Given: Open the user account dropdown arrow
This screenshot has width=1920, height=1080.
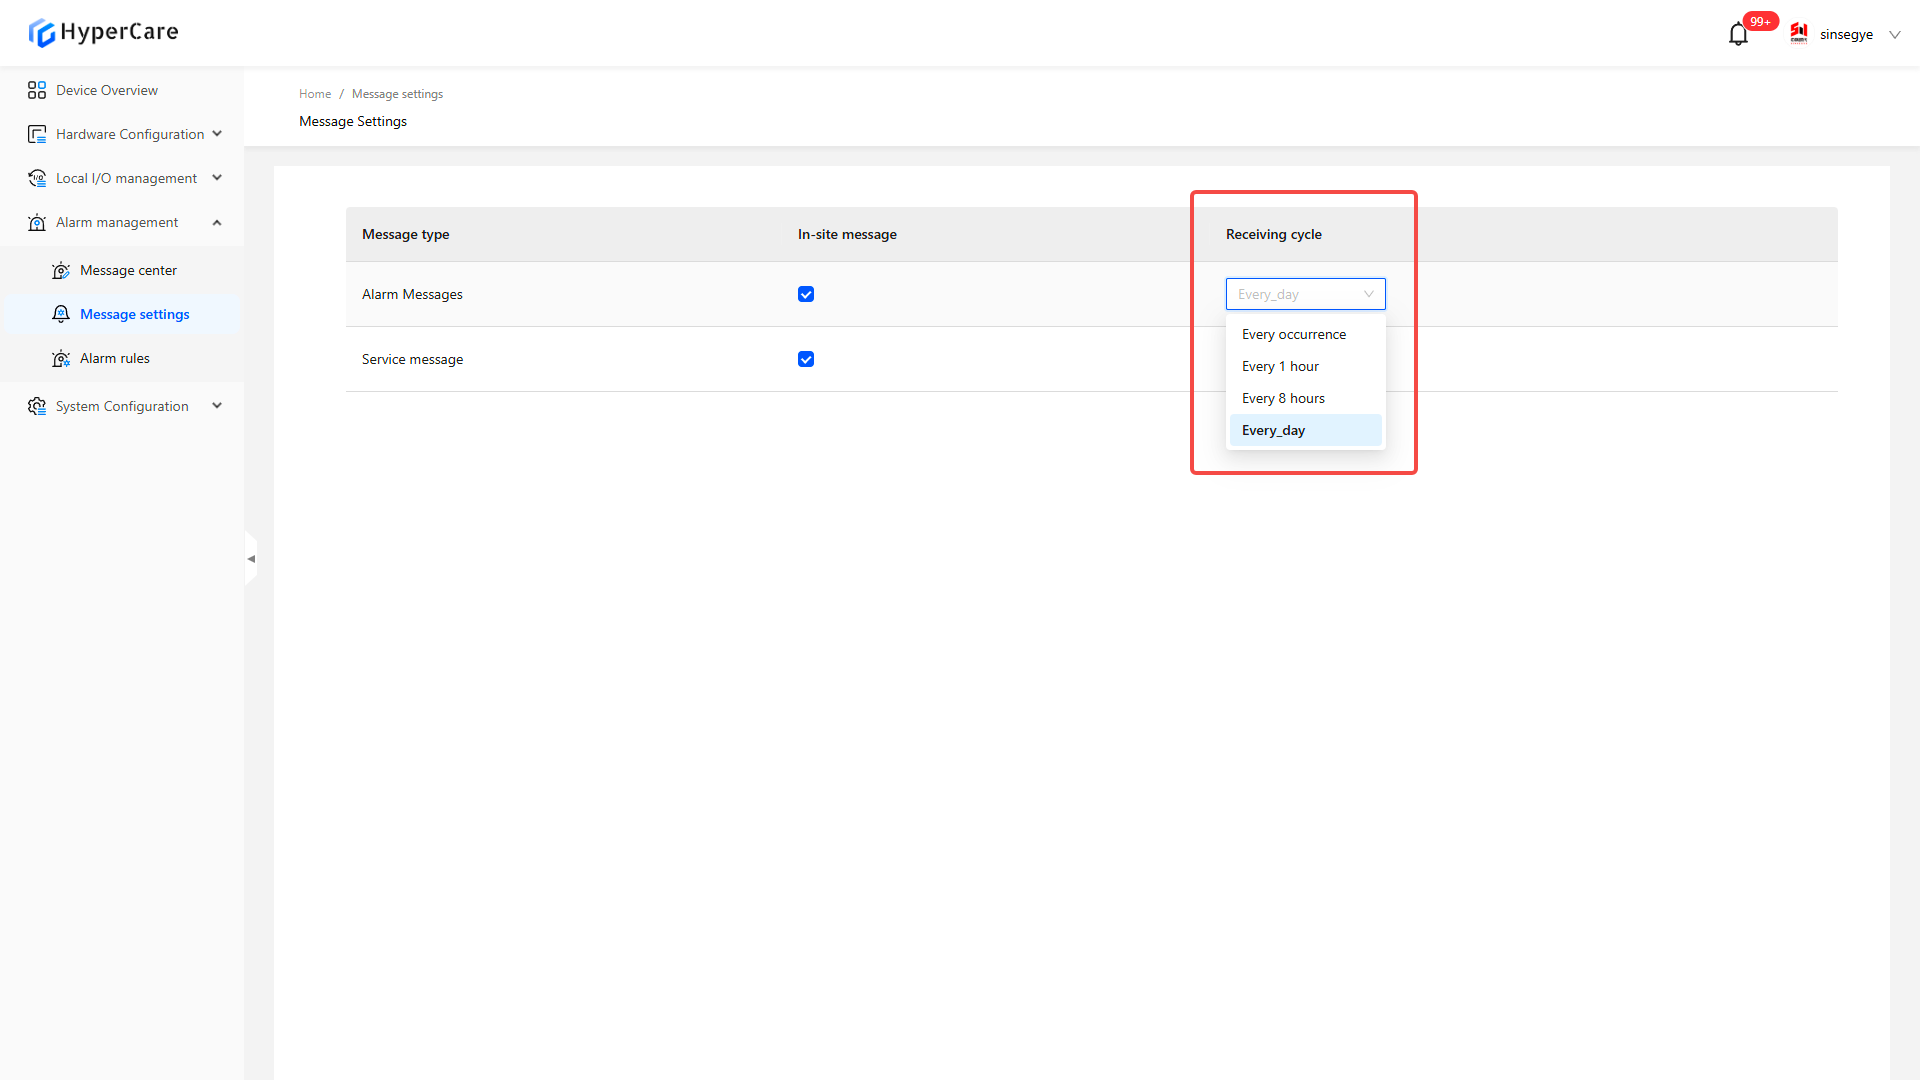Looking at the screenshot, I should point(1894,35).
